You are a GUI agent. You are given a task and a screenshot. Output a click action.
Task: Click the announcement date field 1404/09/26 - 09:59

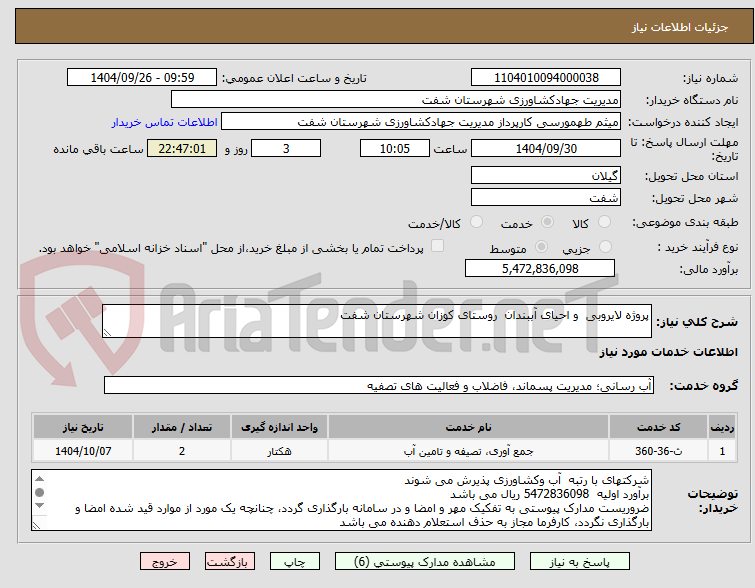pos(142,78)
